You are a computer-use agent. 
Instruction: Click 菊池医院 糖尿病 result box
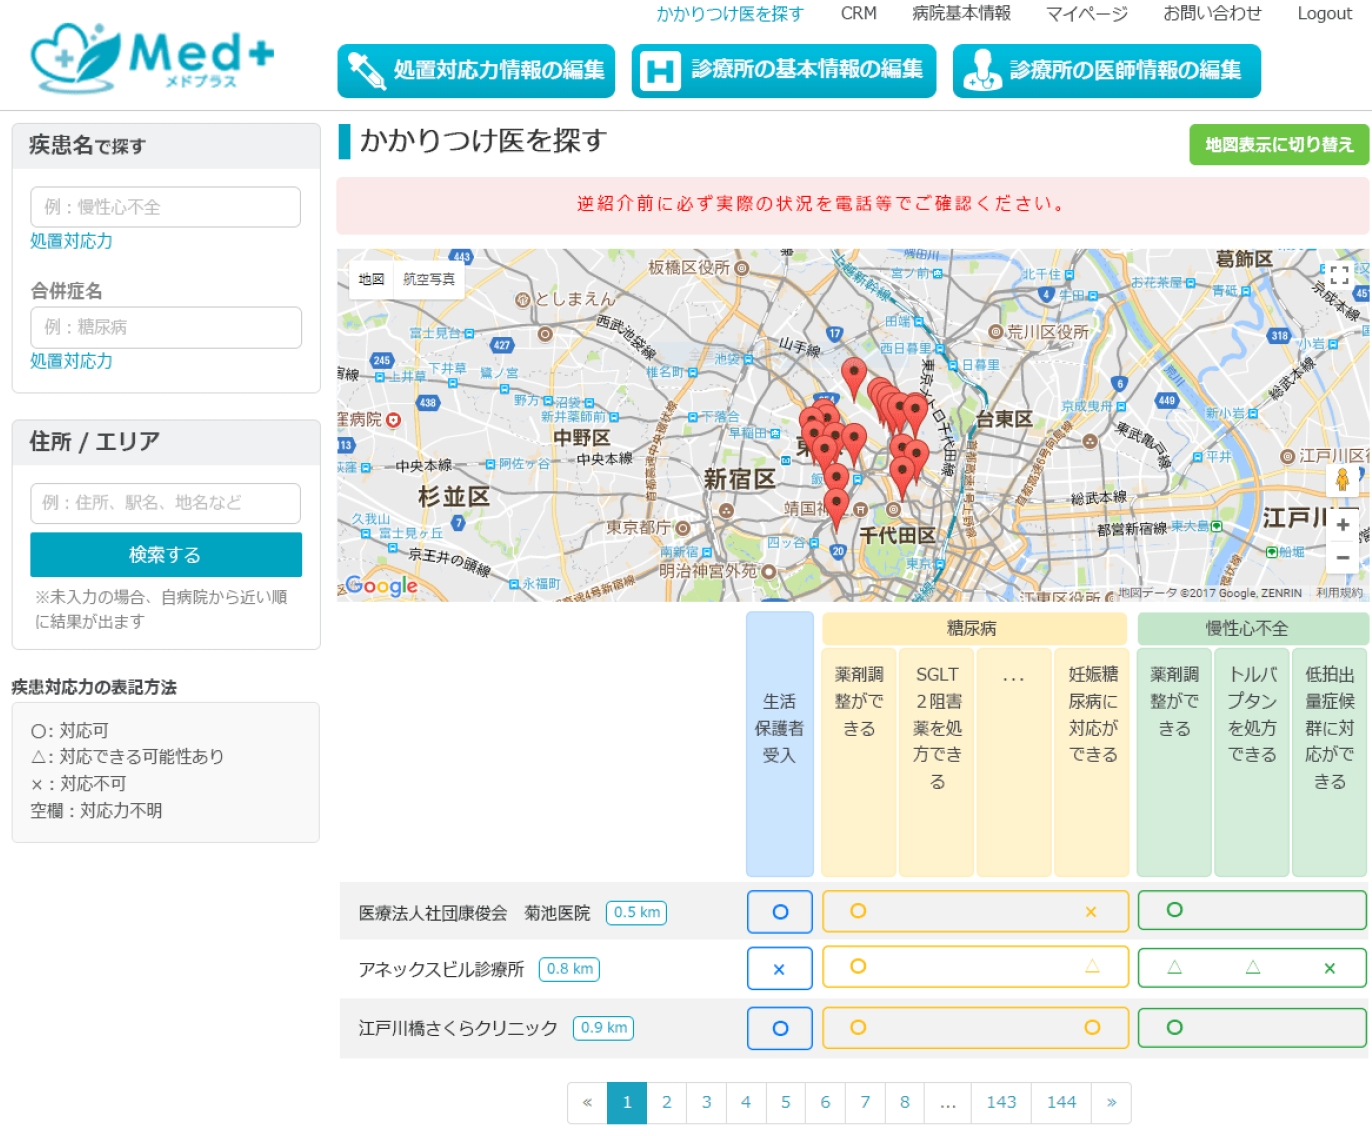tap(975, 911)
